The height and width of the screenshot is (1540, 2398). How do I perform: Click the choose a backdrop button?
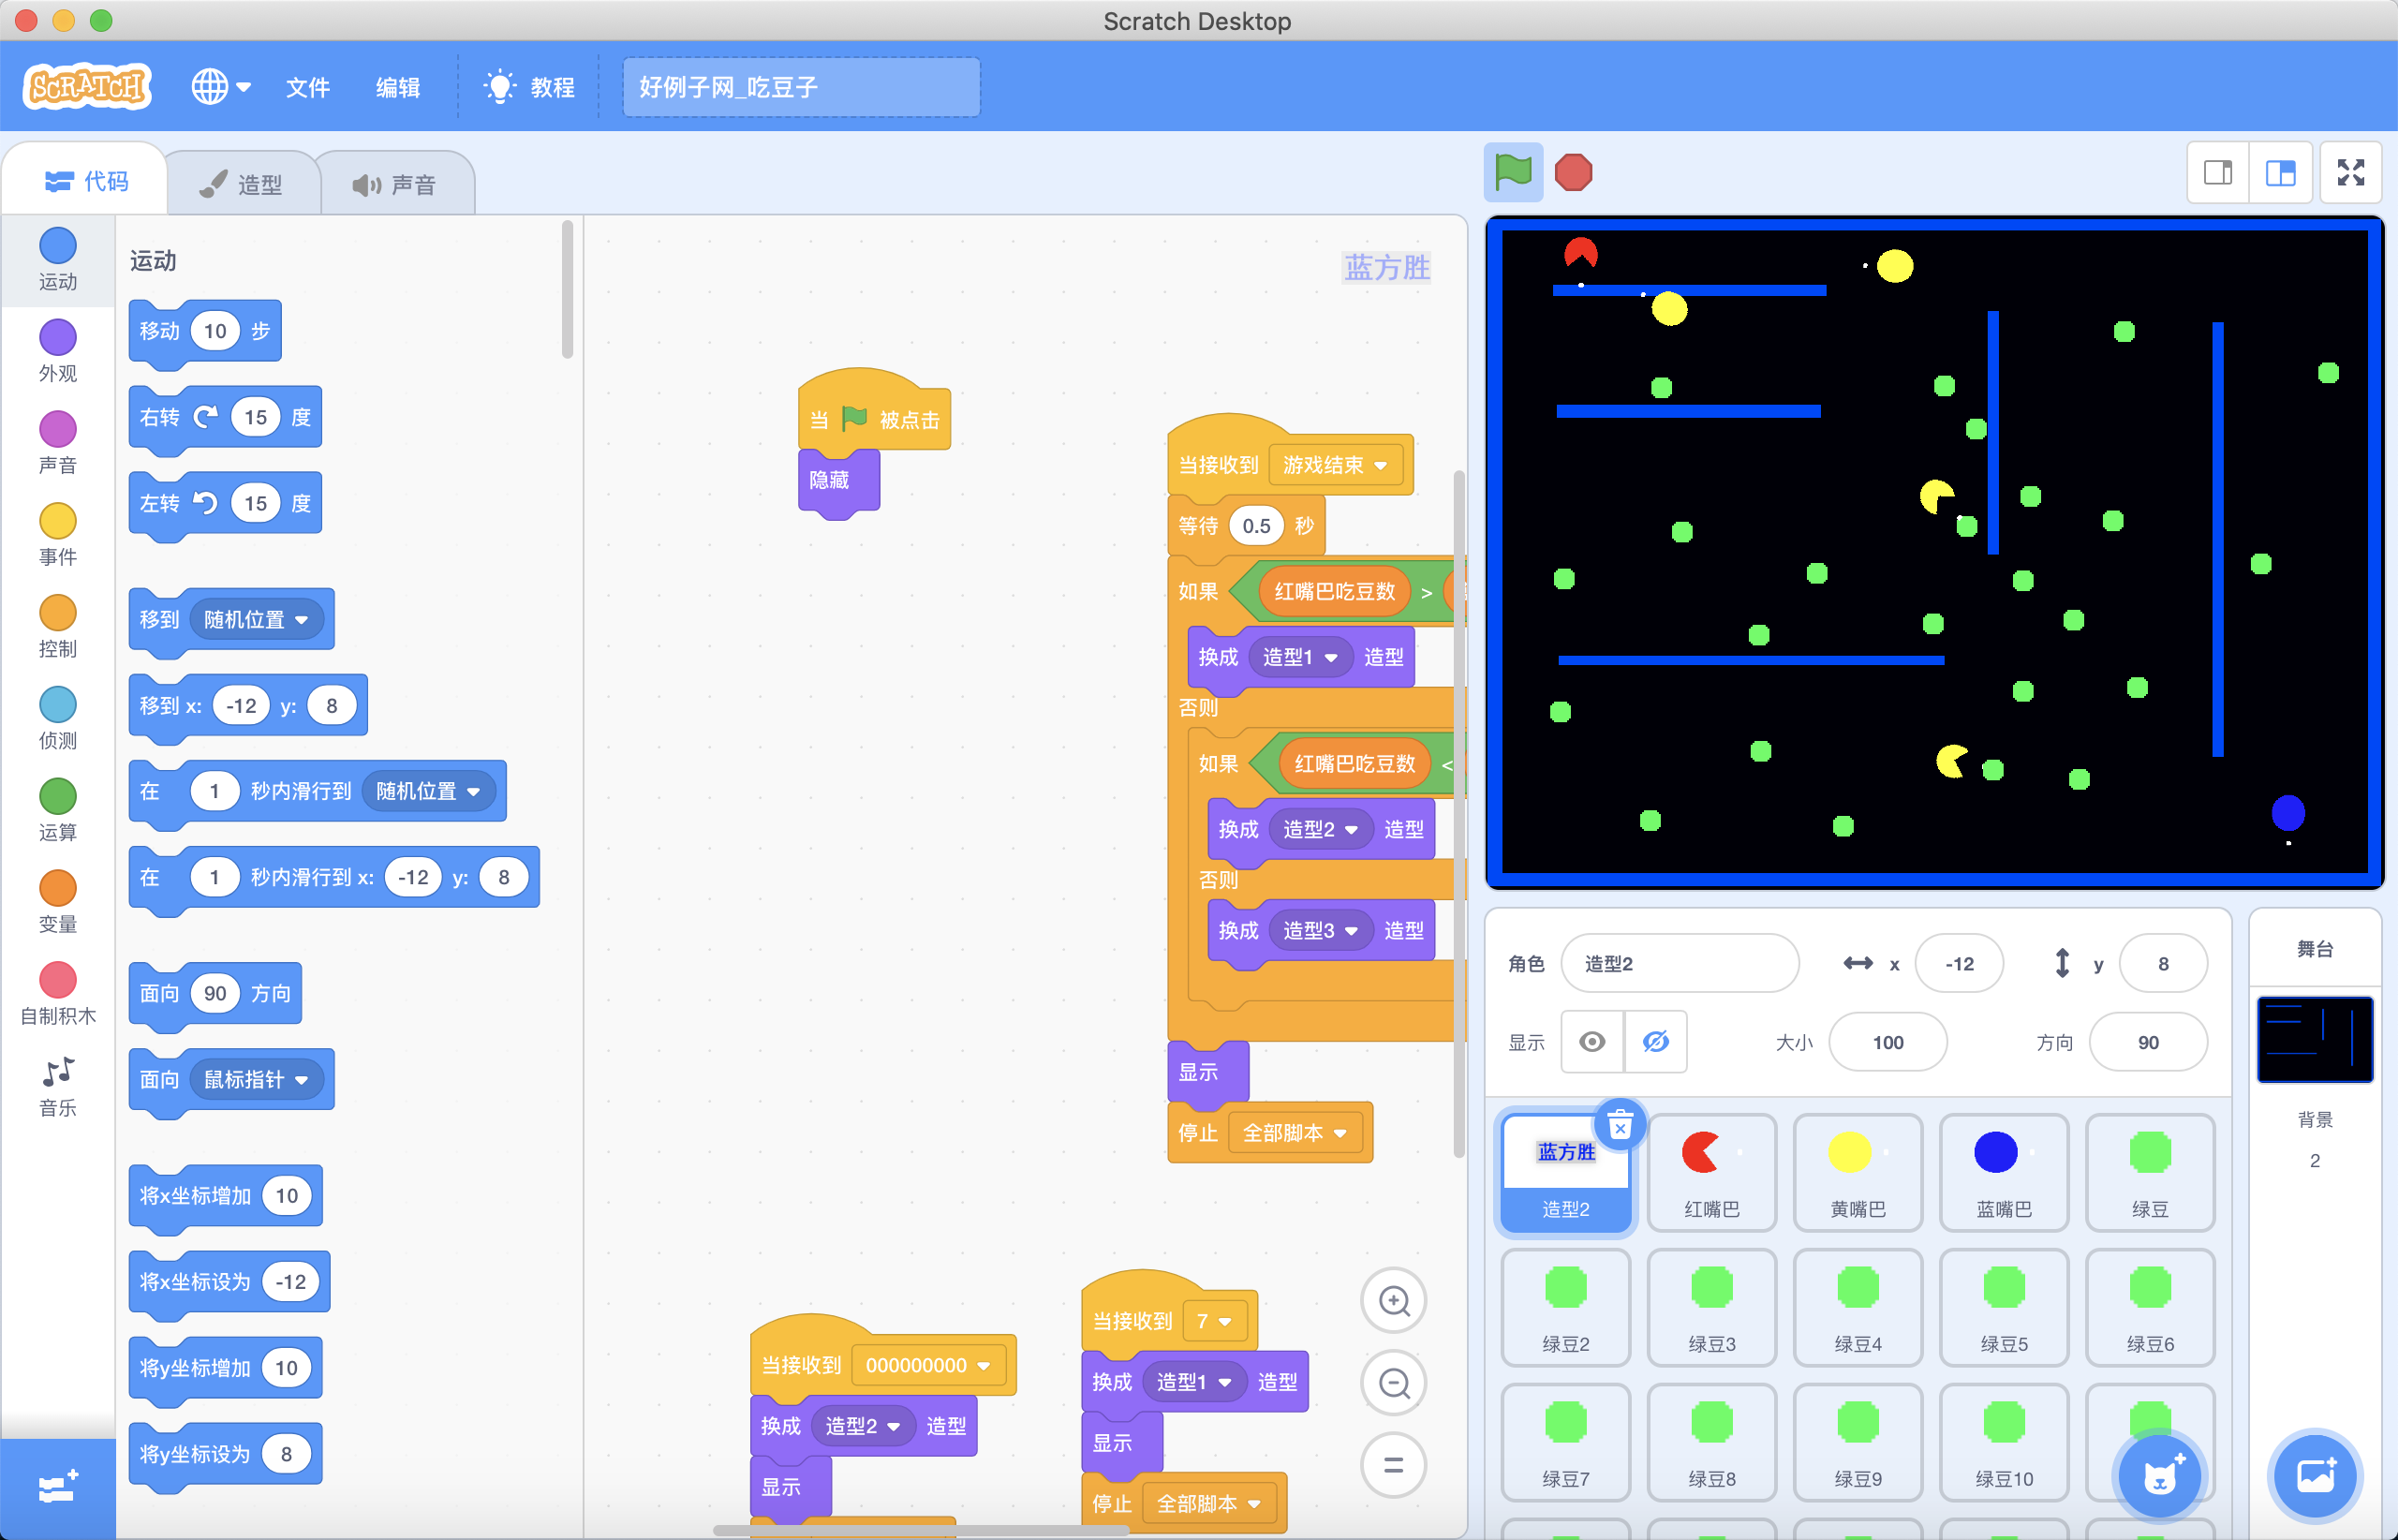coord(2315,1475)
